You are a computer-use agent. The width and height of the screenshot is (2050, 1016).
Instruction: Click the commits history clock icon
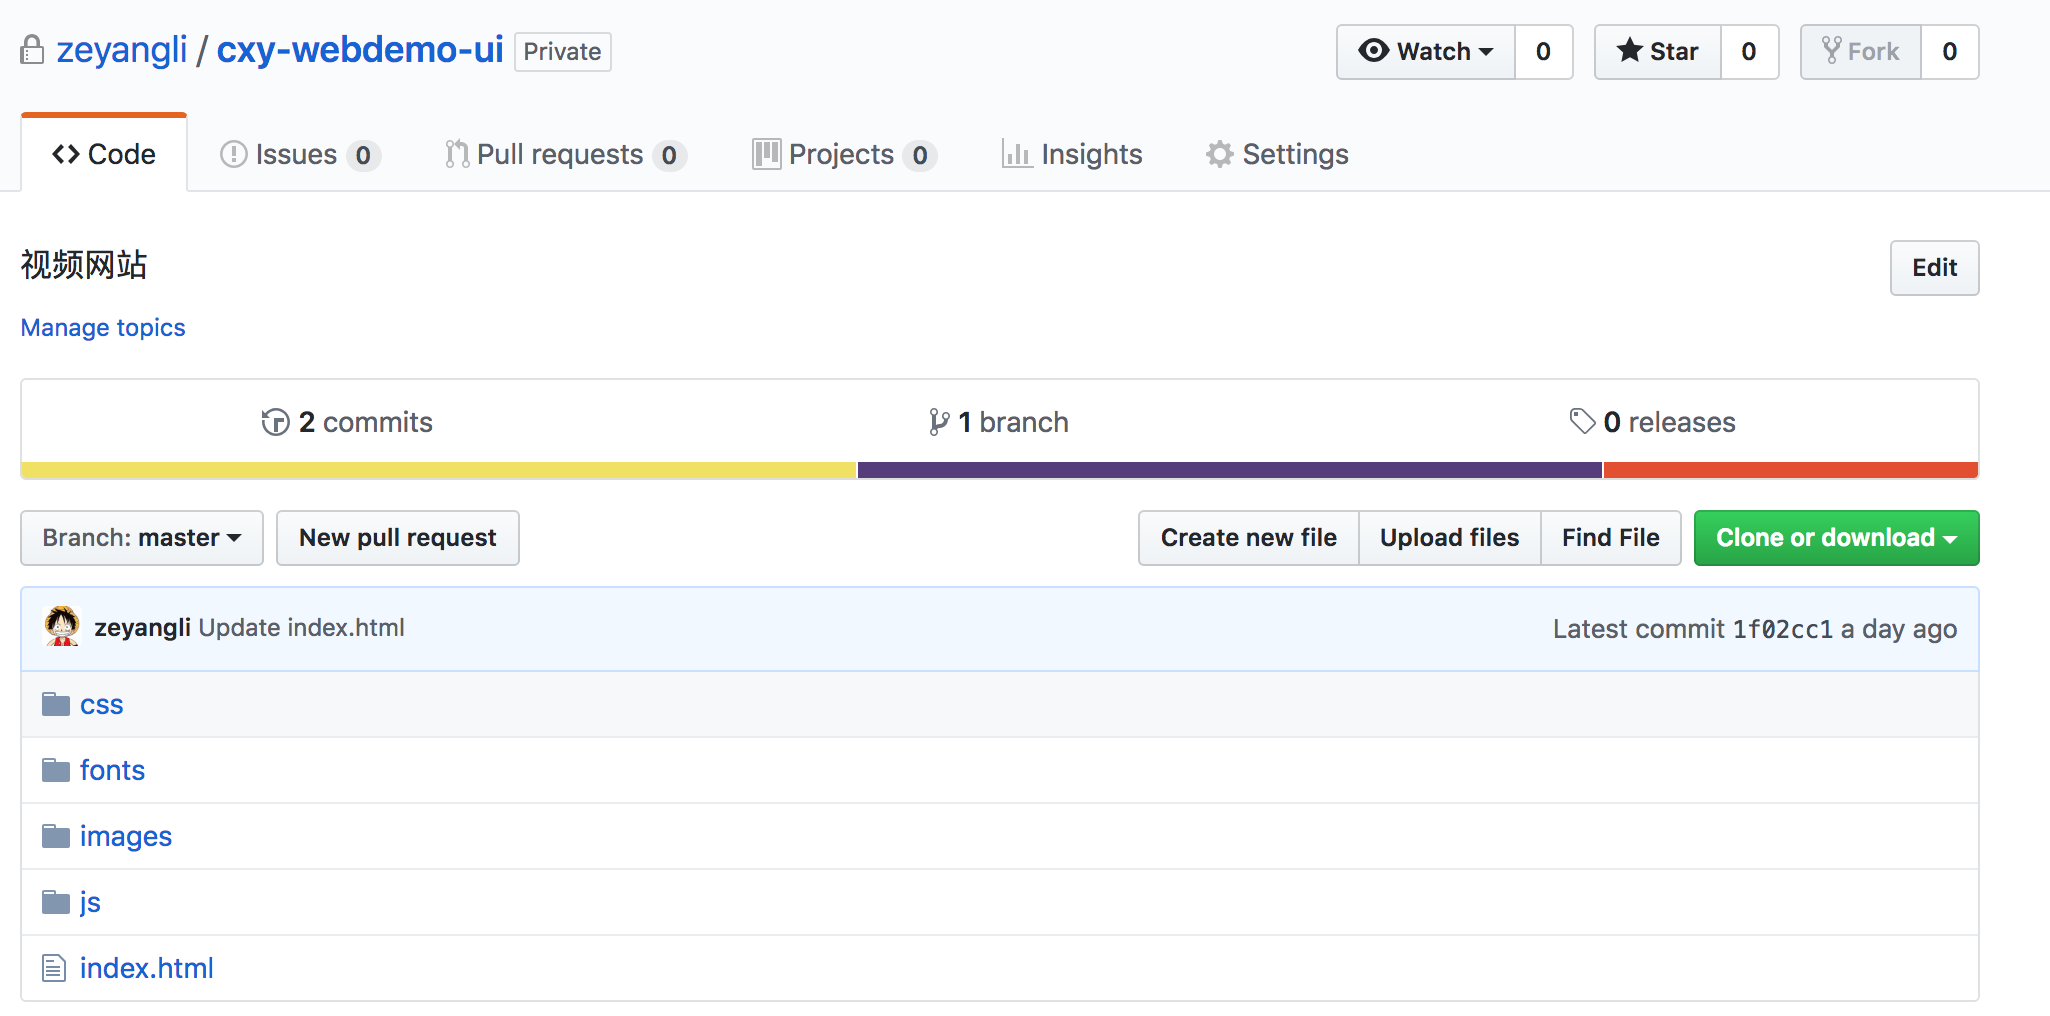tap(275, 423)
